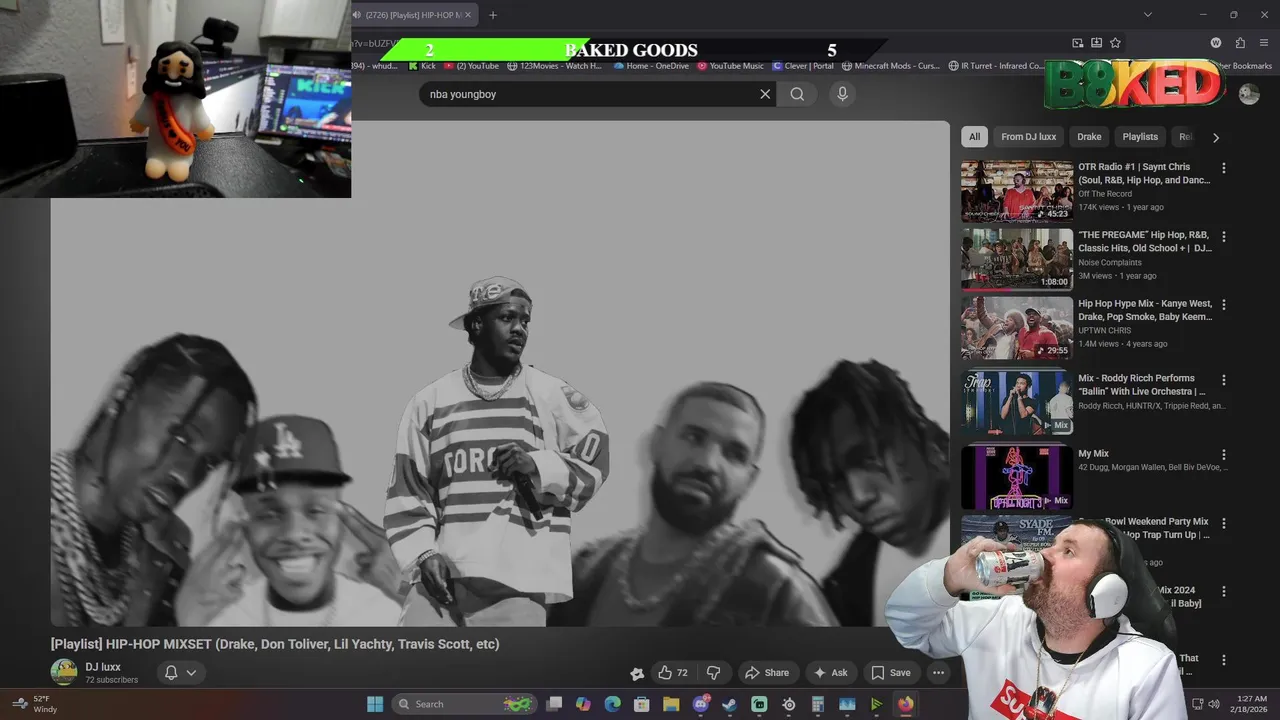Image resolution: width=1280 pixels, height=720 pixels.
Task: Open Firefox from the taskbar
Action: click(x=905, y=704)
